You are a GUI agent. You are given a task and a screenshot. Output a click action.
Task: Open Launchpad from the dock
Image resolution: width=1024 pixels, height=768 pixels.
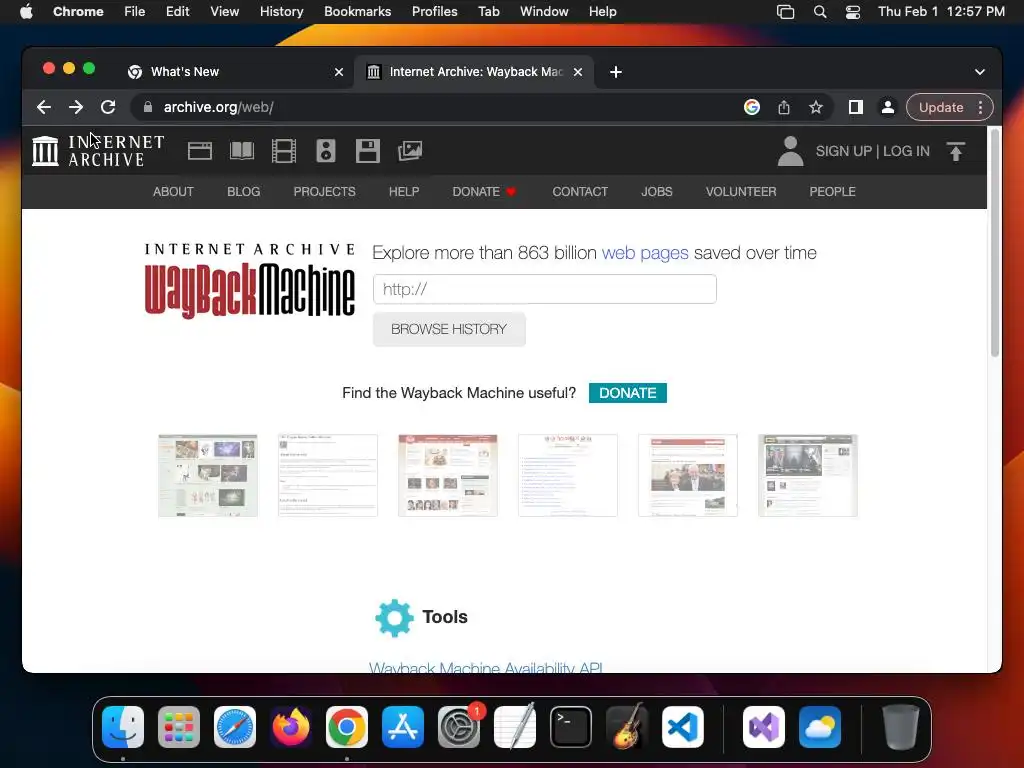(x=179, y=727)
